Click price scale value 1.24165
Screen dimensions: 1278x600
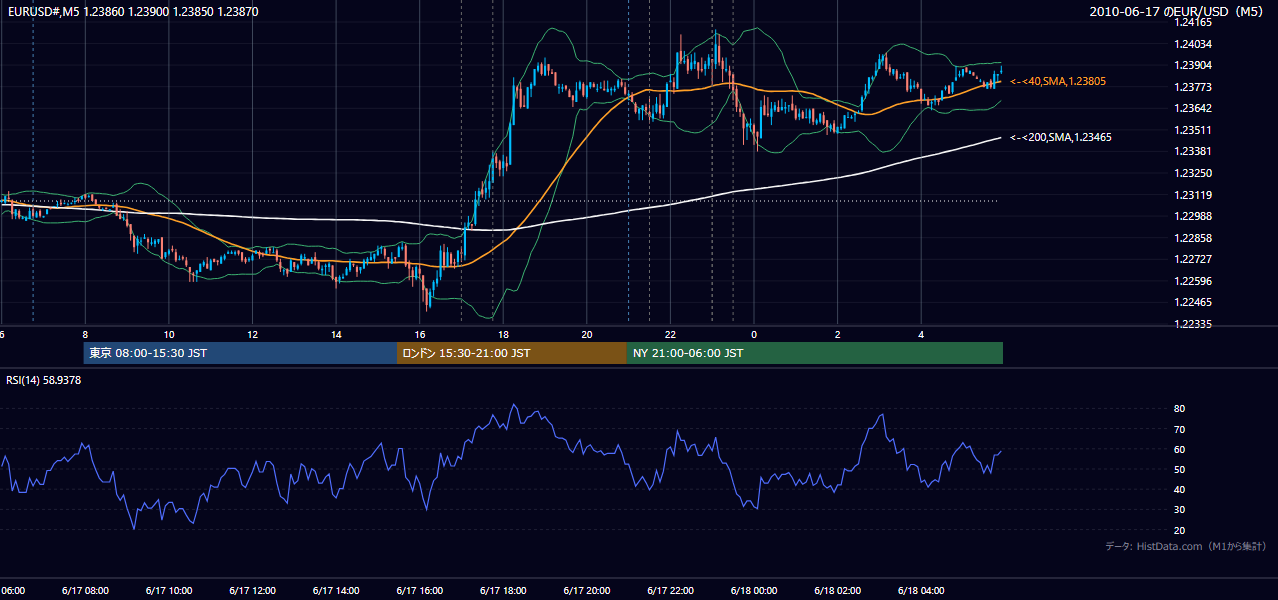pyautogui.click(x=1195, y=22)
